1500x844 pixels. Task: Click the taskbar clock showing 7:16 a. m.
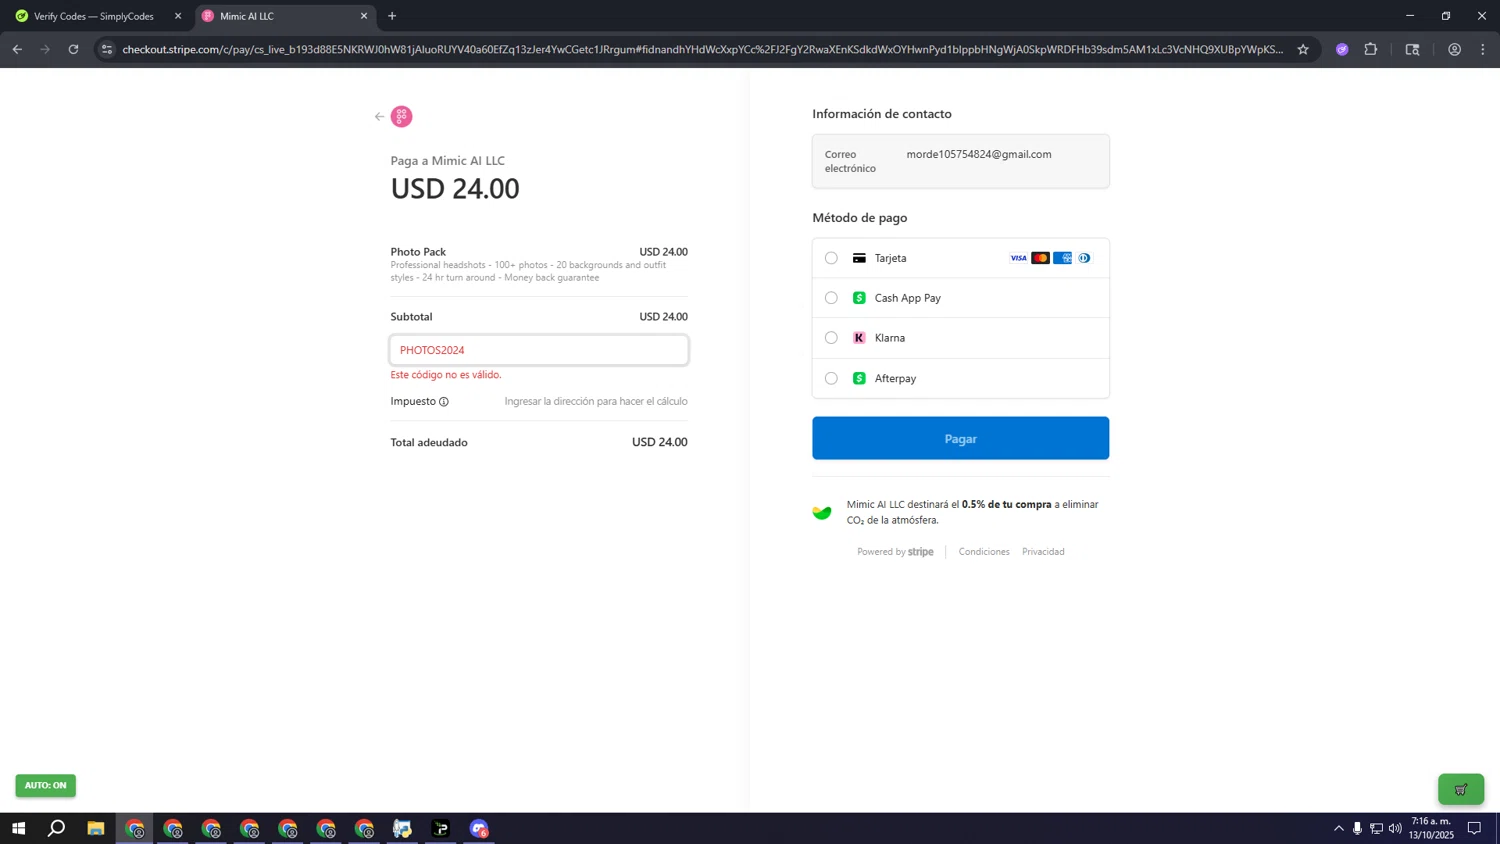coord(1431,828)
